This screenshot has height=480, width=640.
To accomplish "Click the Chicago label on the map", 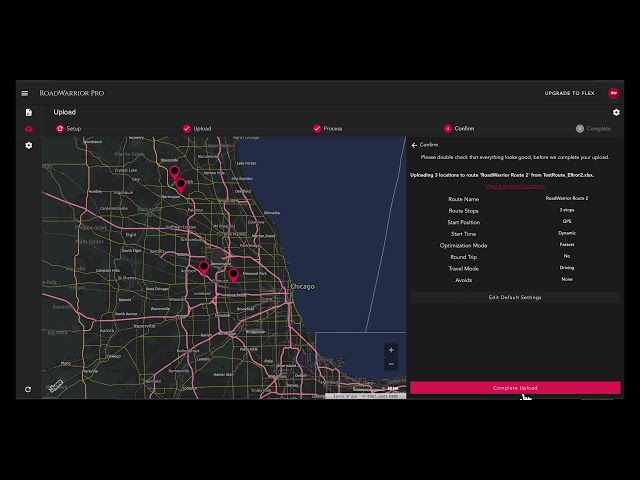I will click(302, 287).
